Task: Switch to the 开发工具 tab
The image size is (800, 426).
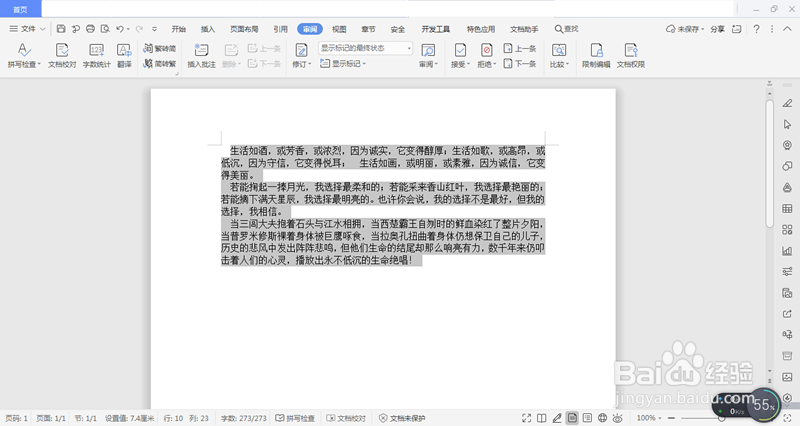Action: pyautogui.click(x=435, y=29)
